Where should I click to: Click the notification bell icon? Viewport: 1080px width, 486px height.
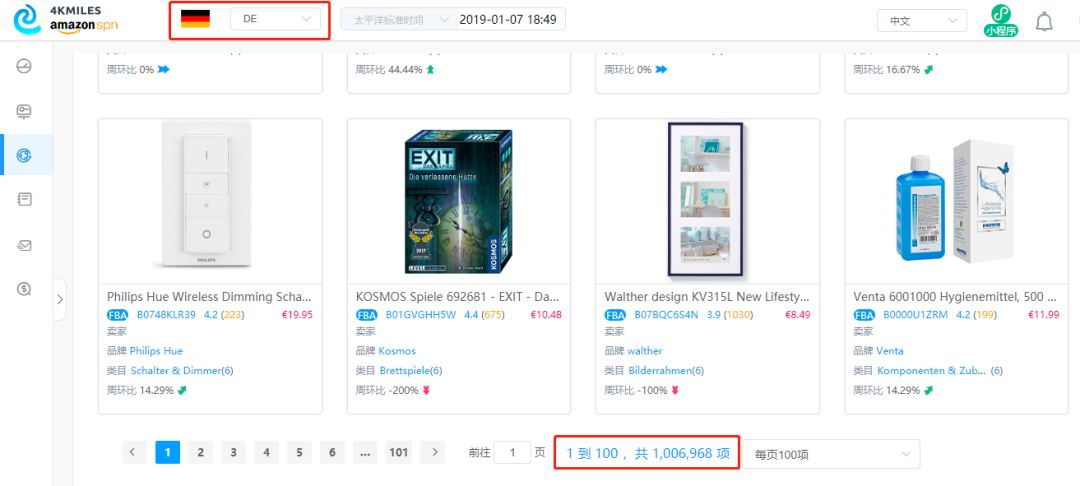coord(1044,21)
